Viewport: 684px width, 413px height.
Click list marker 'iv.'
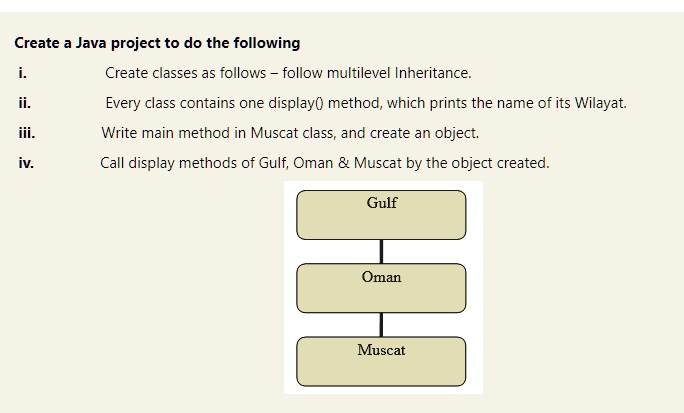(26, 163)
